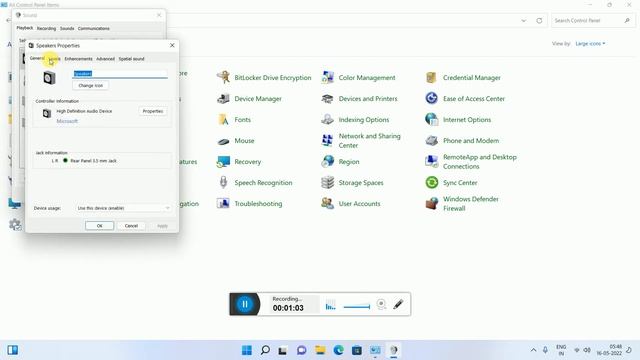
Task: Switch to the Advanced tab
Action: 105,59
